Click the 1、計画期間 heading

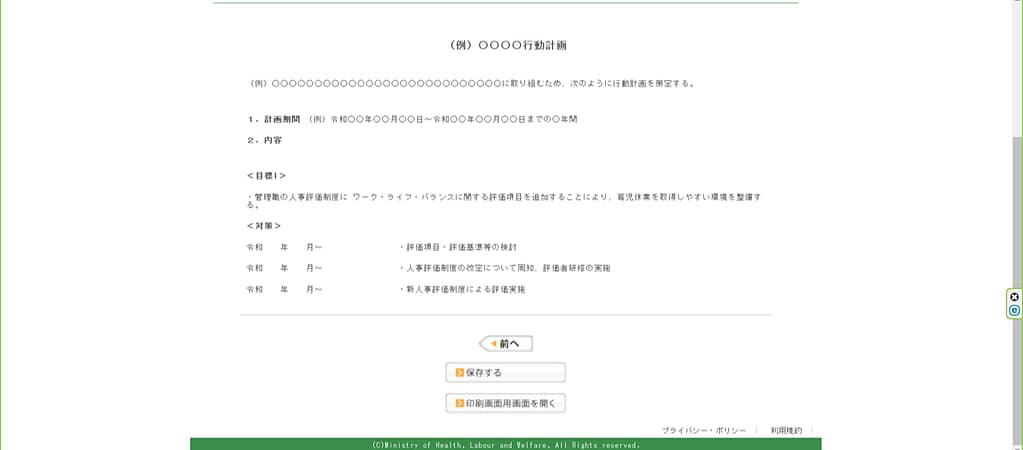point(272,119)
